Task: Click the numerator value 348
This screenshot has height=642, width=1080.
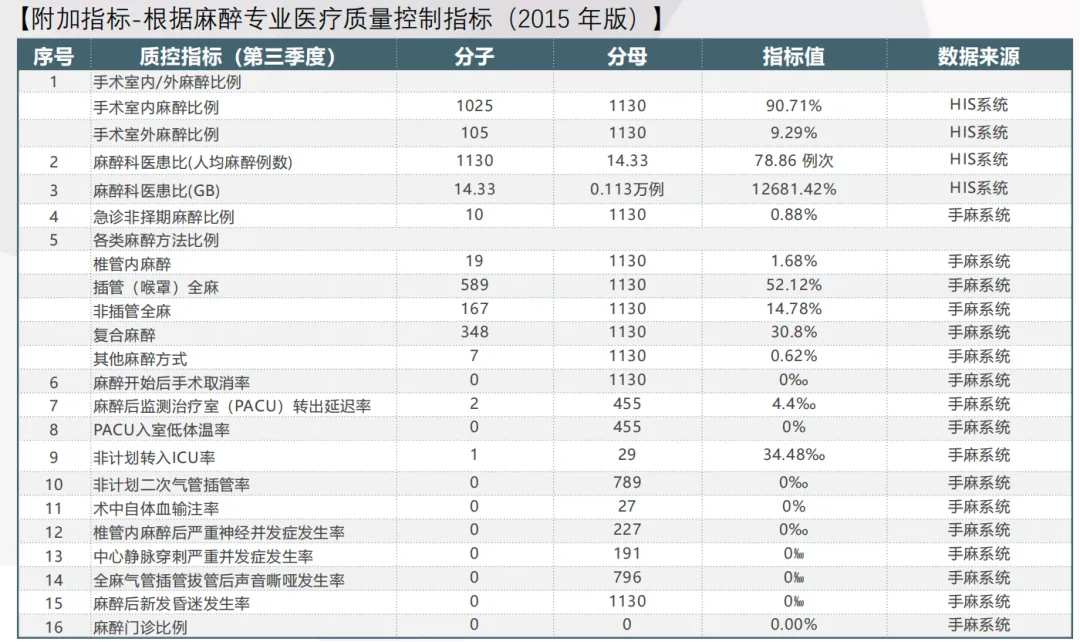Action: pos(475,332)
